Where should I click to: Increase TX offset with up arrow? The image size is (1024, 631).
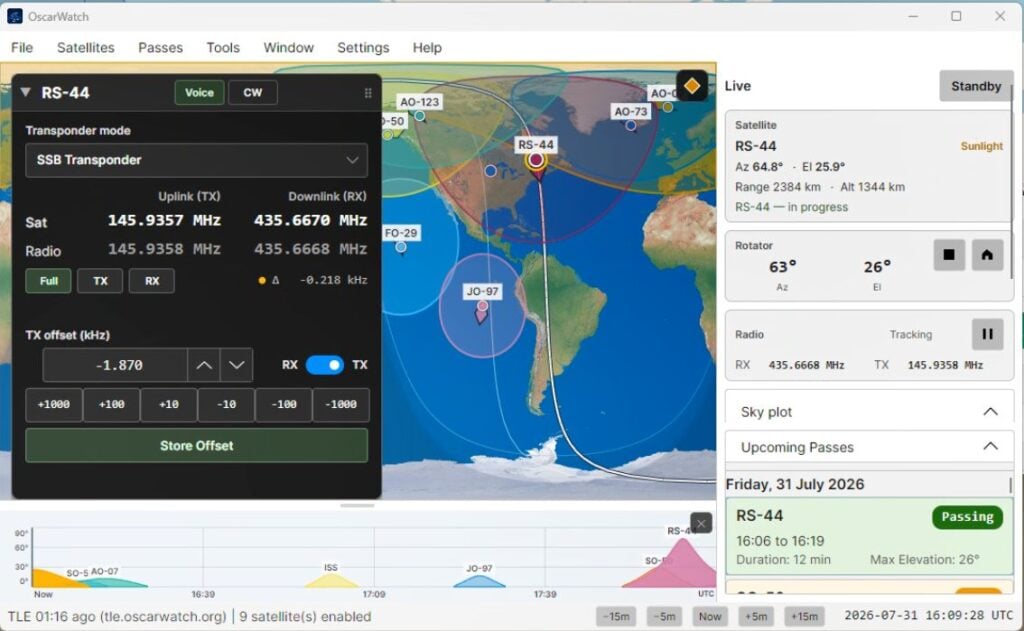(x=204, y=365)
